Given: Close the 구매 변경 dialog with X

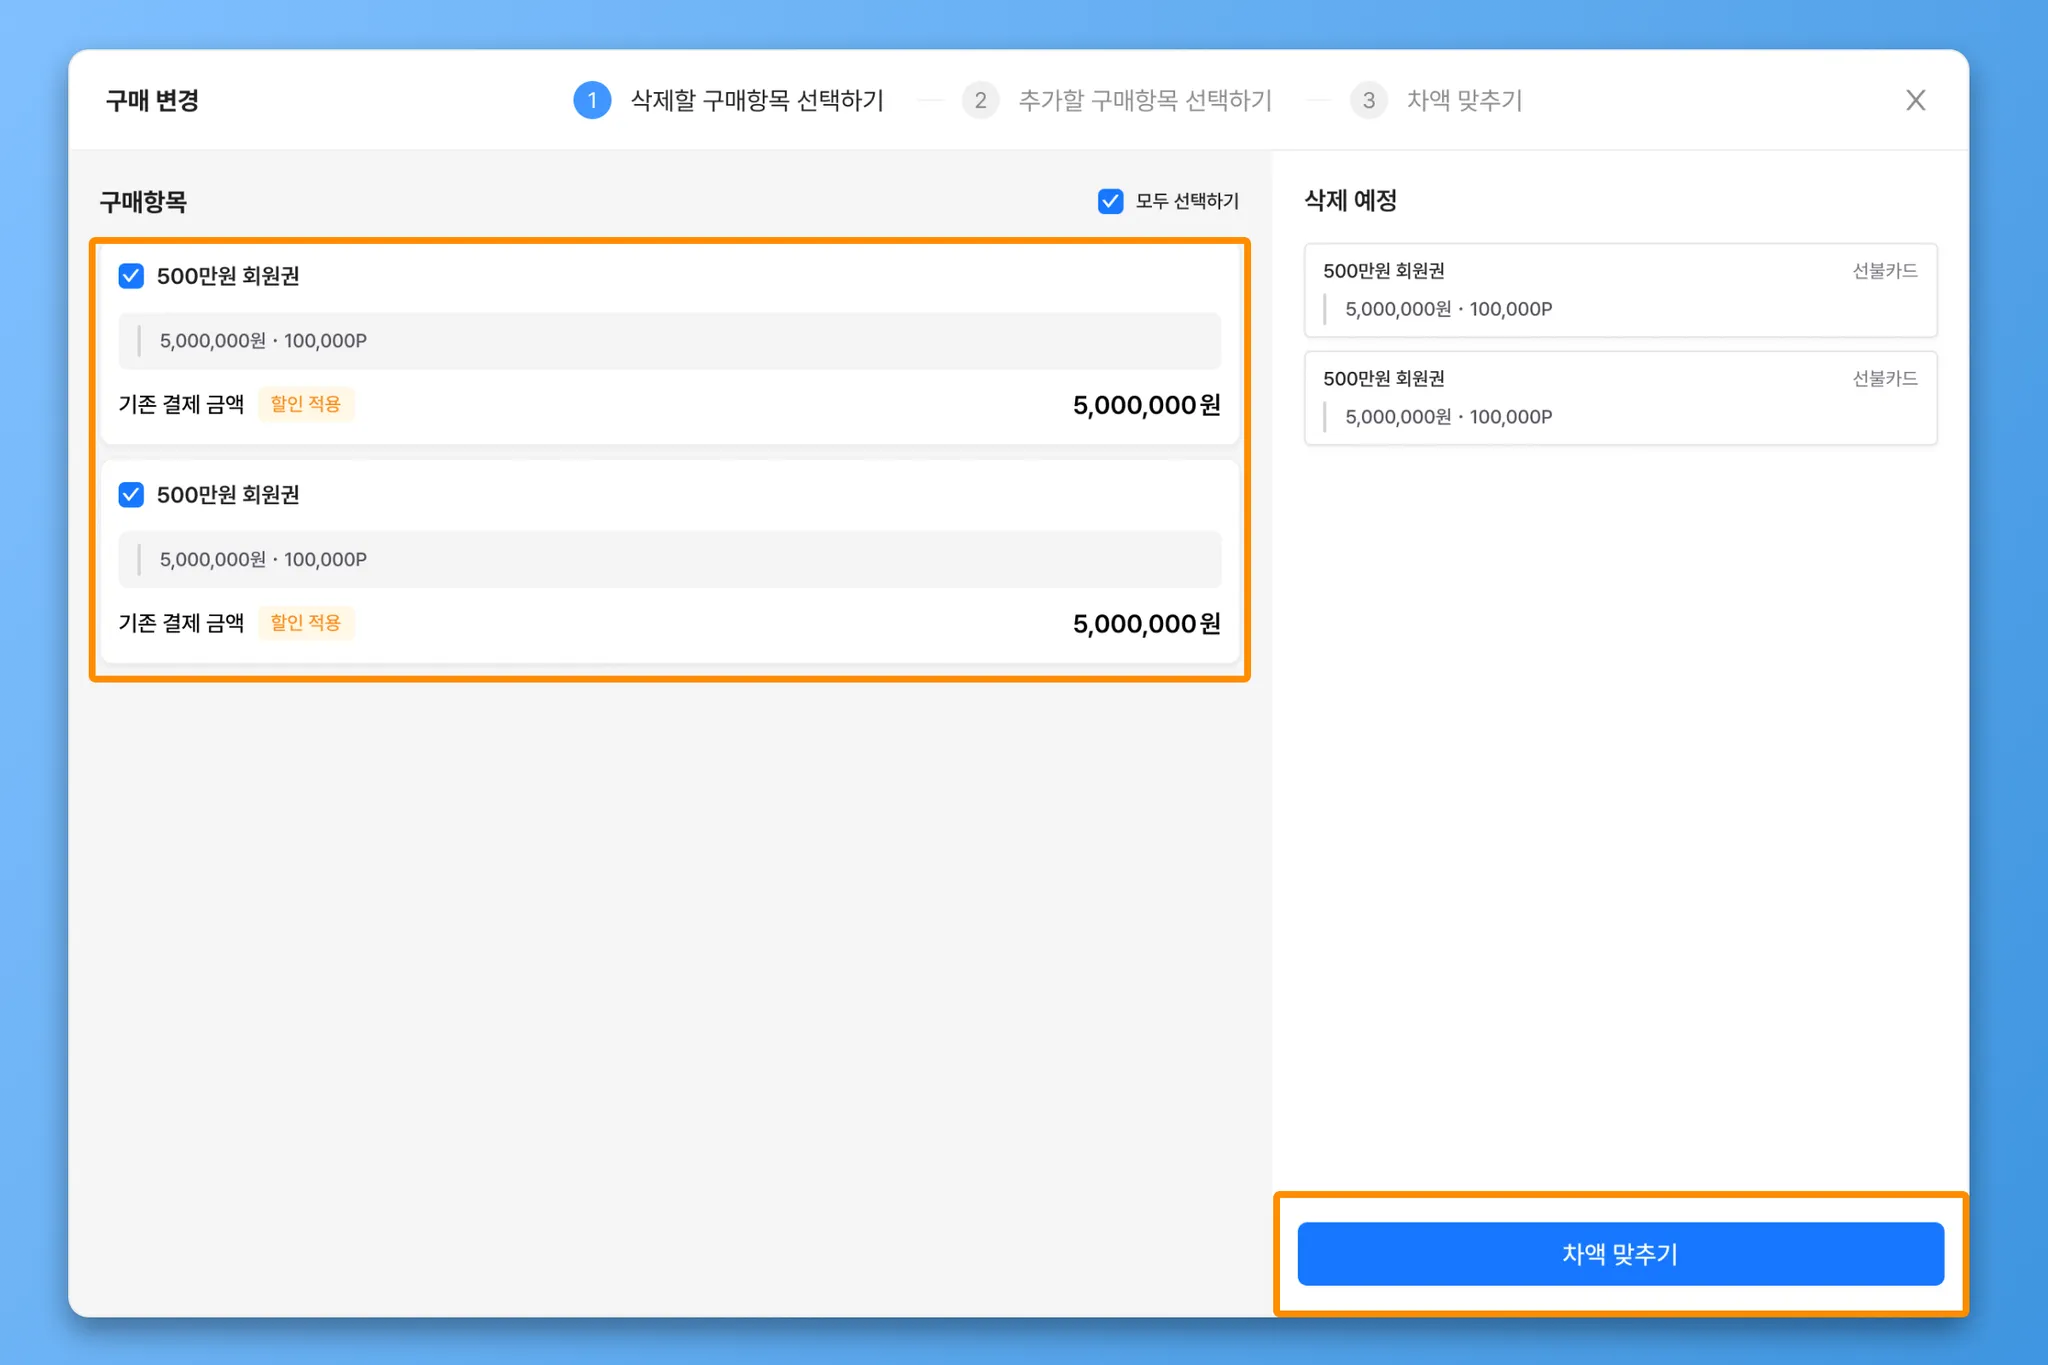Looking at the screenshot, I should [x=1915, y=100].
